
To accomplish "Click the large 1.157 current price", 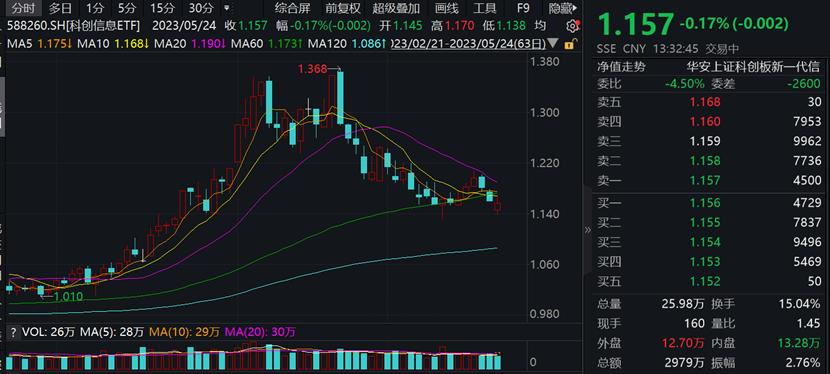I will [x=636, y=24].
